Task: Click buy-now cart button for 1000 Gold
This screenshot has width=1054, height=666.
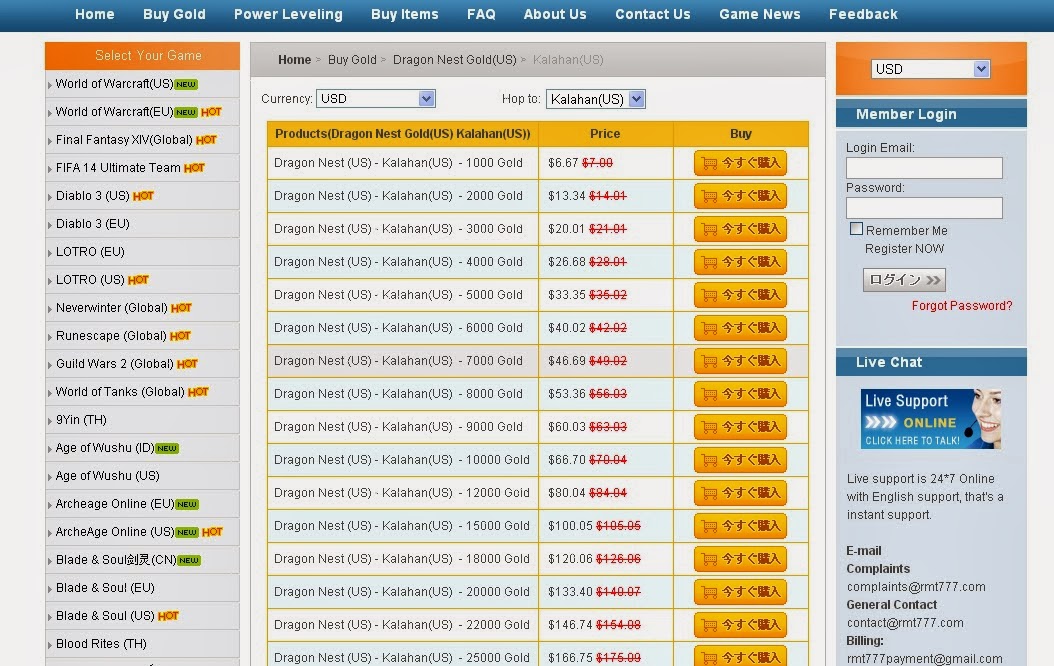Action: click(740, 163)
